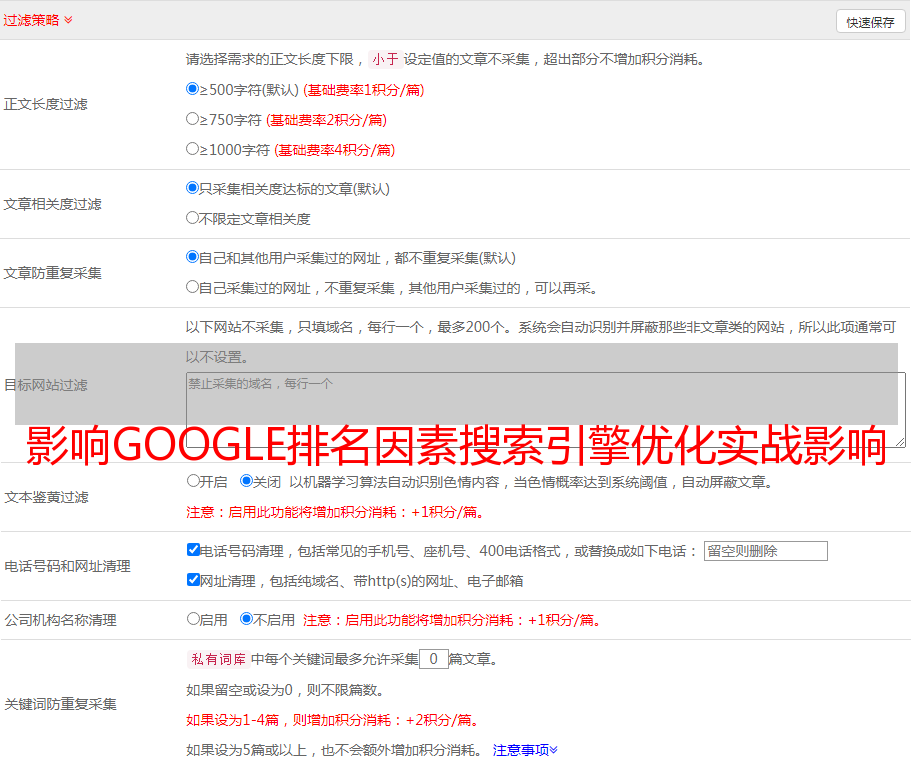Click the 如果留空或设为0，则不限篇数 text
The width and height of the screenshot is (912, 768).
285,690
